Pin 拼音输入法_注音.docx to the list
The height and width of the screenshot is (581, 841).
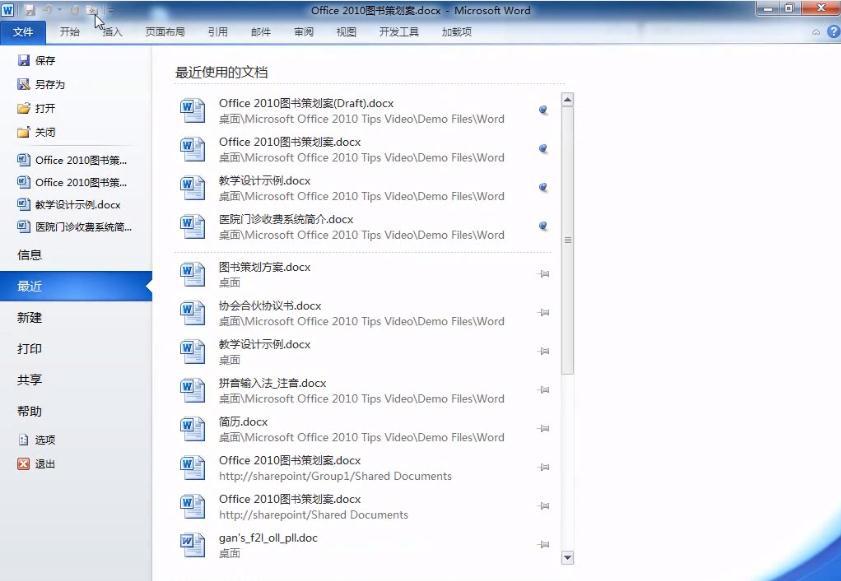pos(543,390)
